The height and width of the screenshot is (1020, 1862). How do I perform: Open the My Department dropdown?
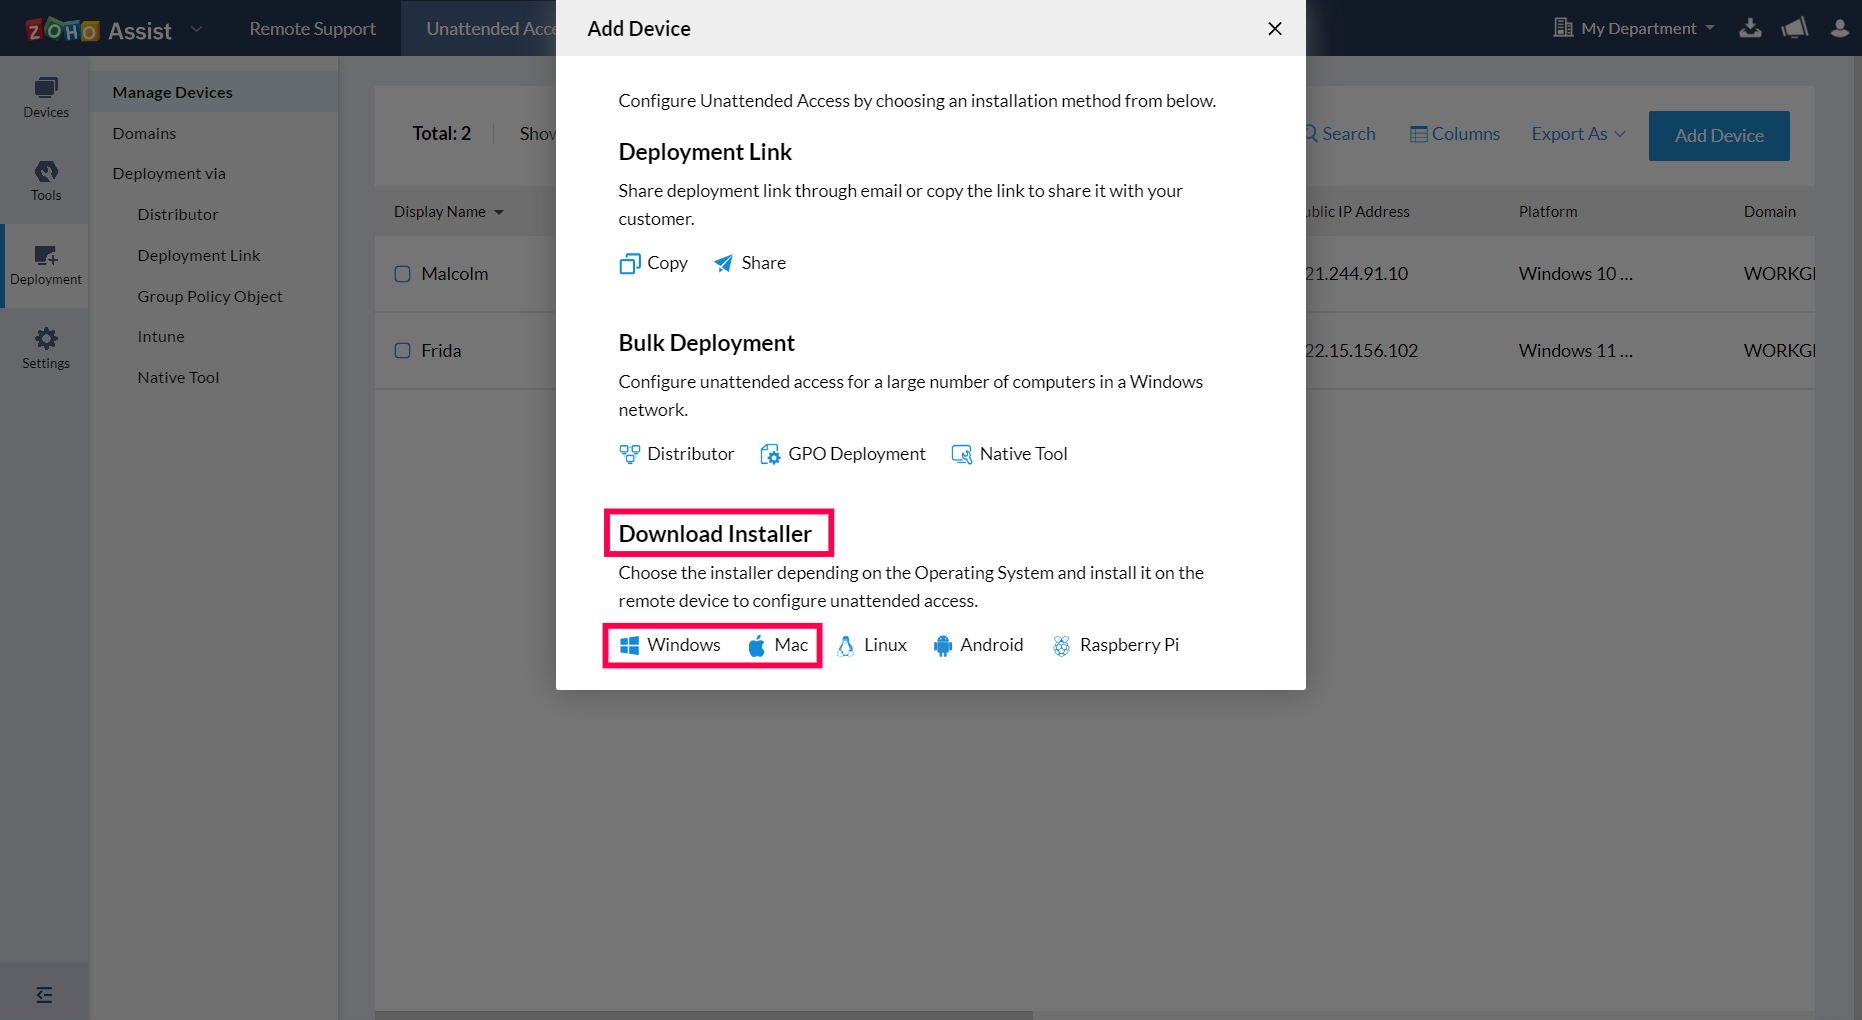(1640, 28)
